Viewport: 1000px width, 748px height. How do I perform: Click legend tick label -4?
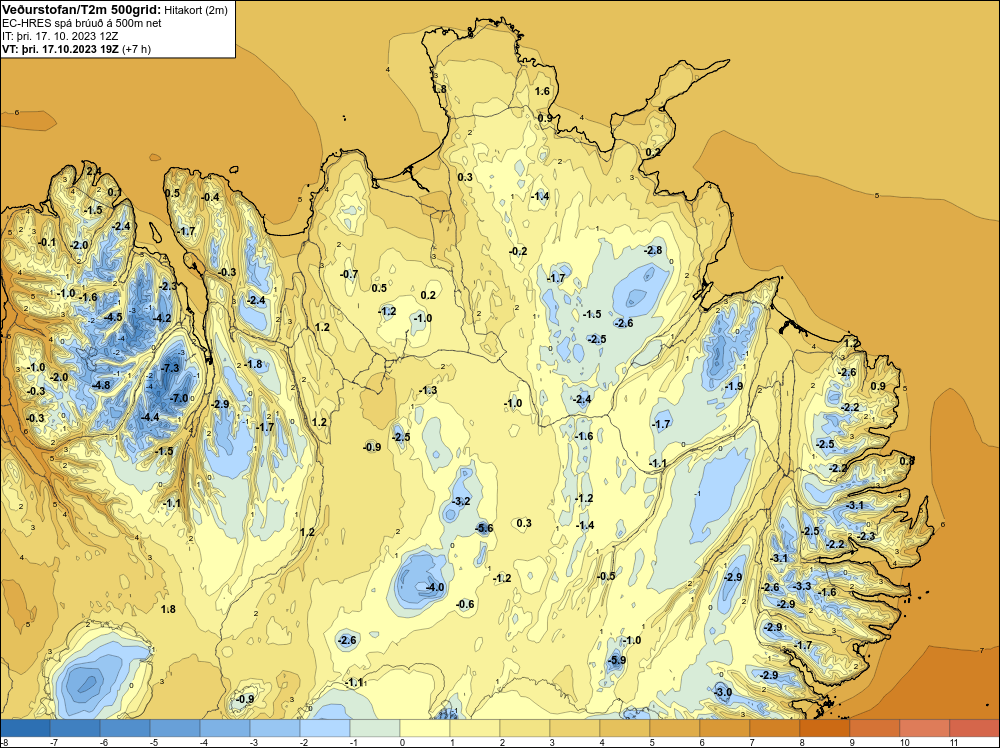[203, 742]
